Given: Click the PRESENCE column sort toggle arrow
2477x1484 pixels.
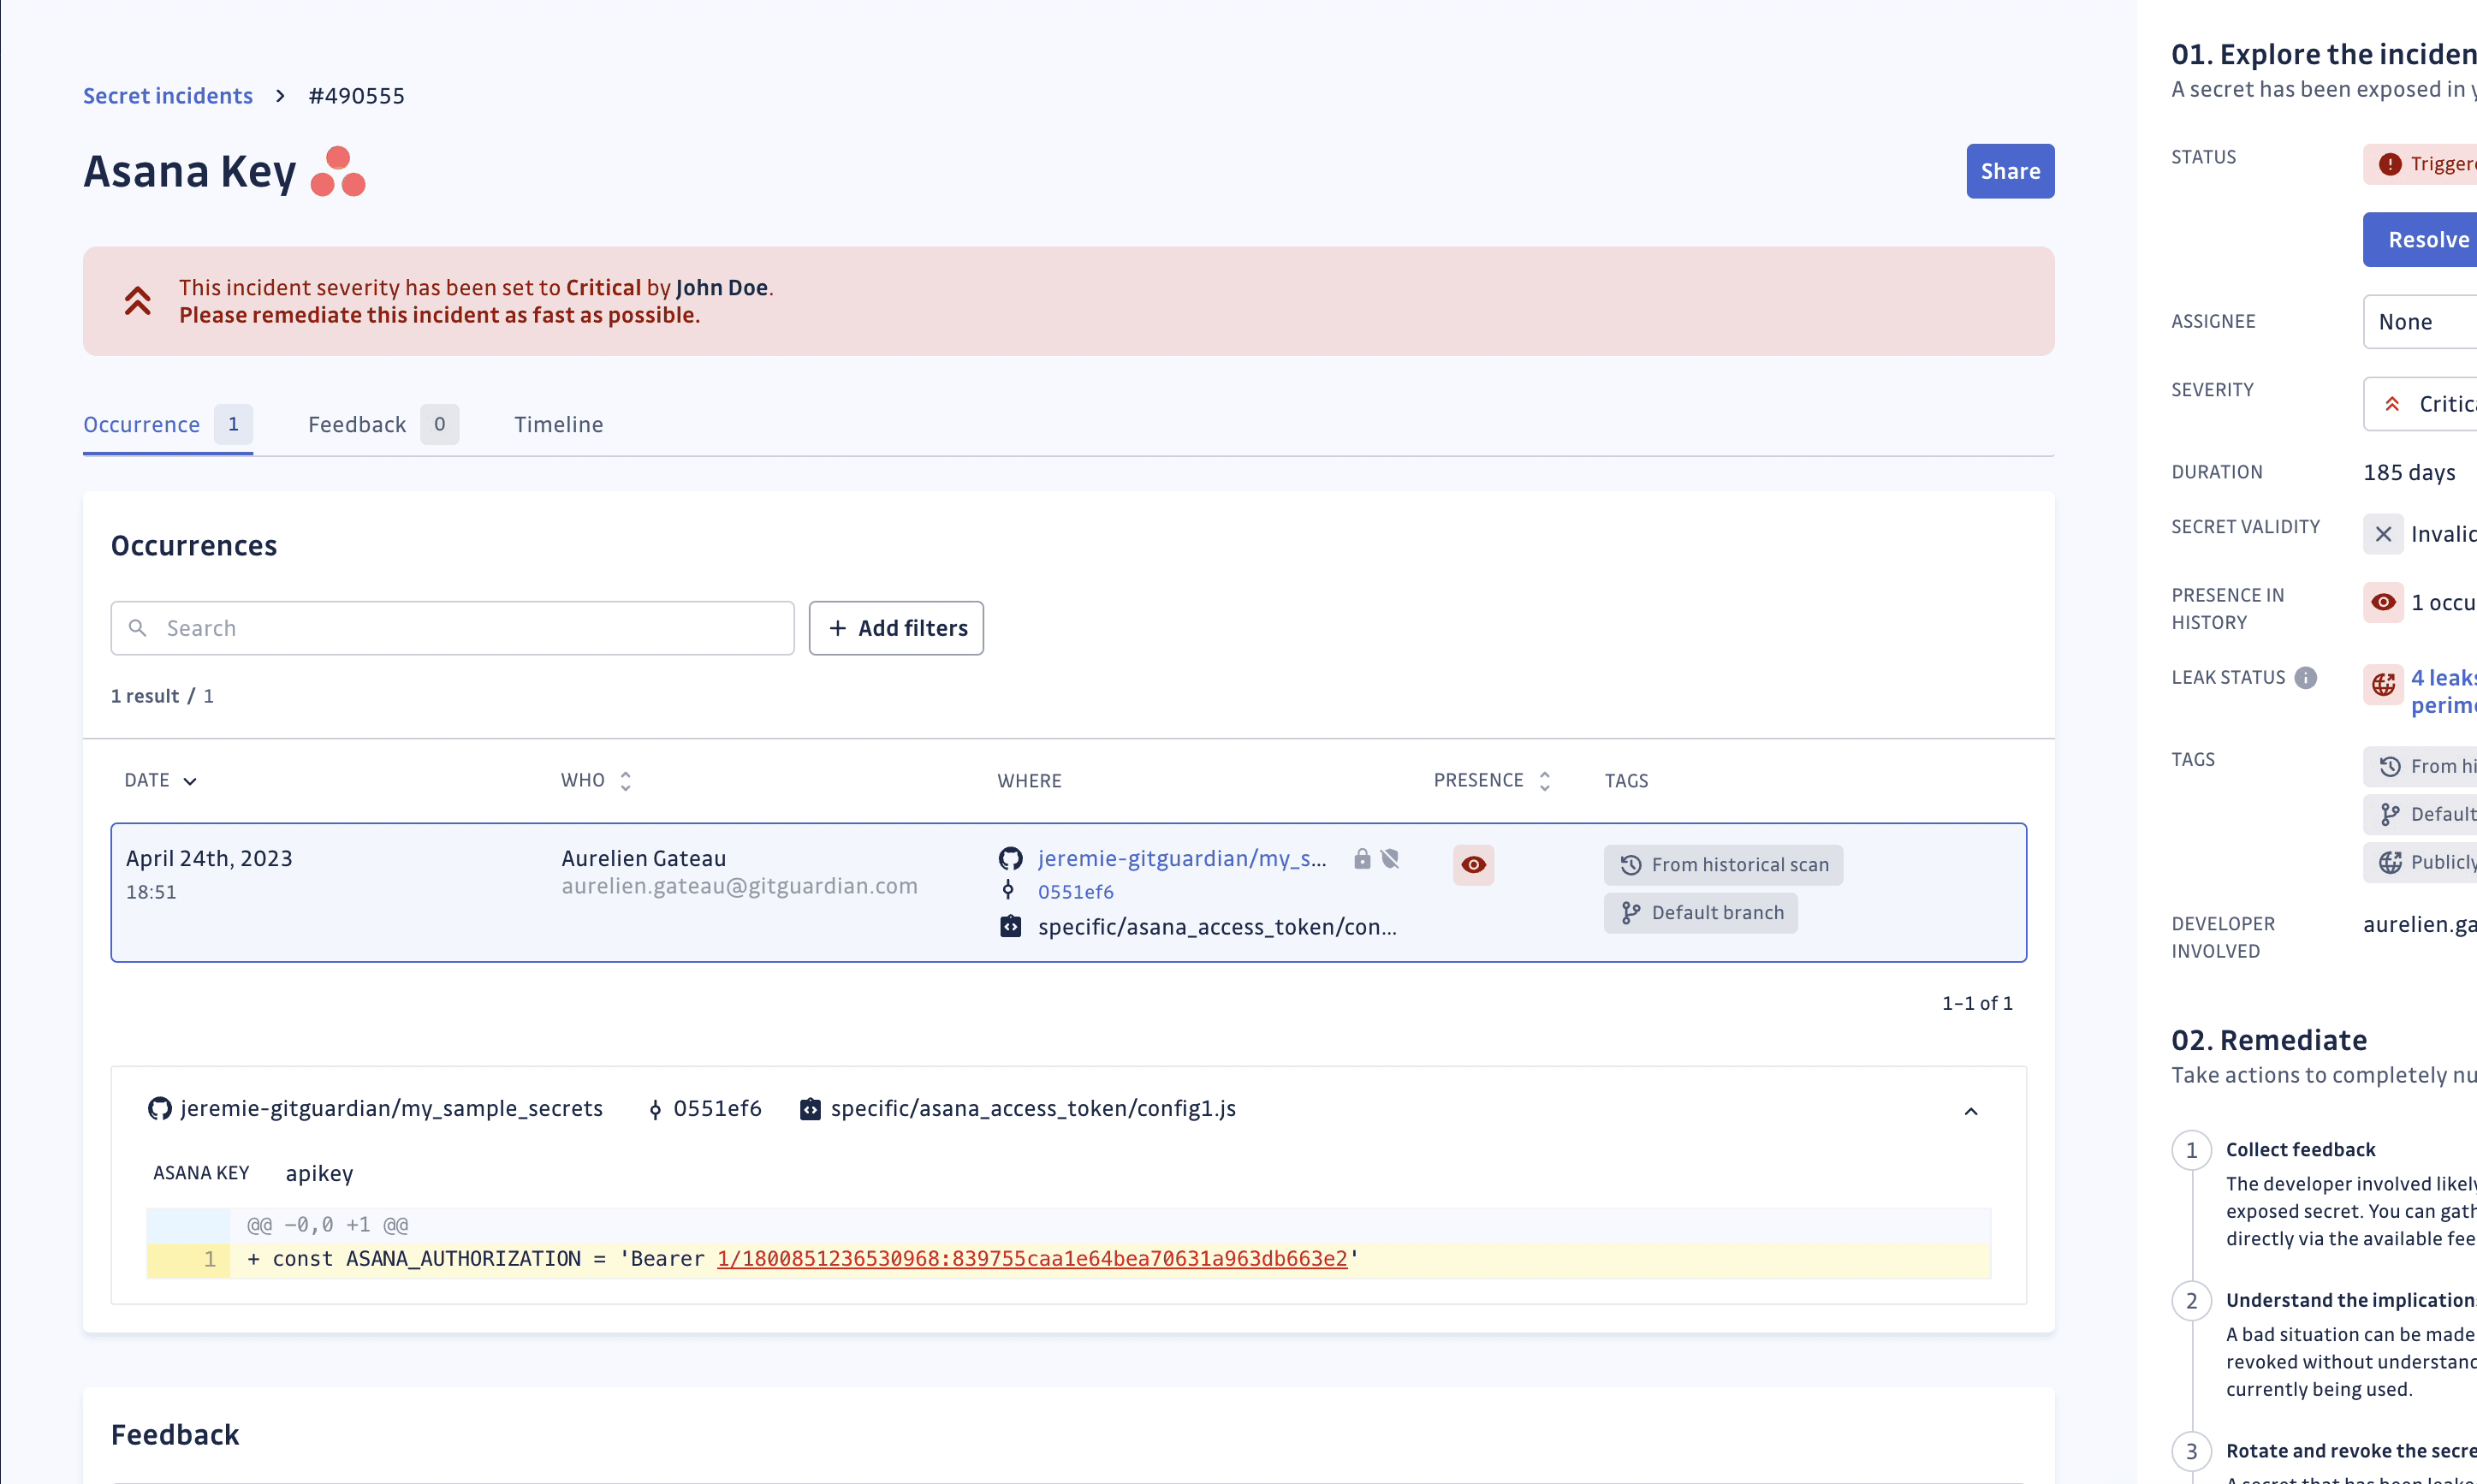Looking at the screenshot, I should click(1544, 781).
